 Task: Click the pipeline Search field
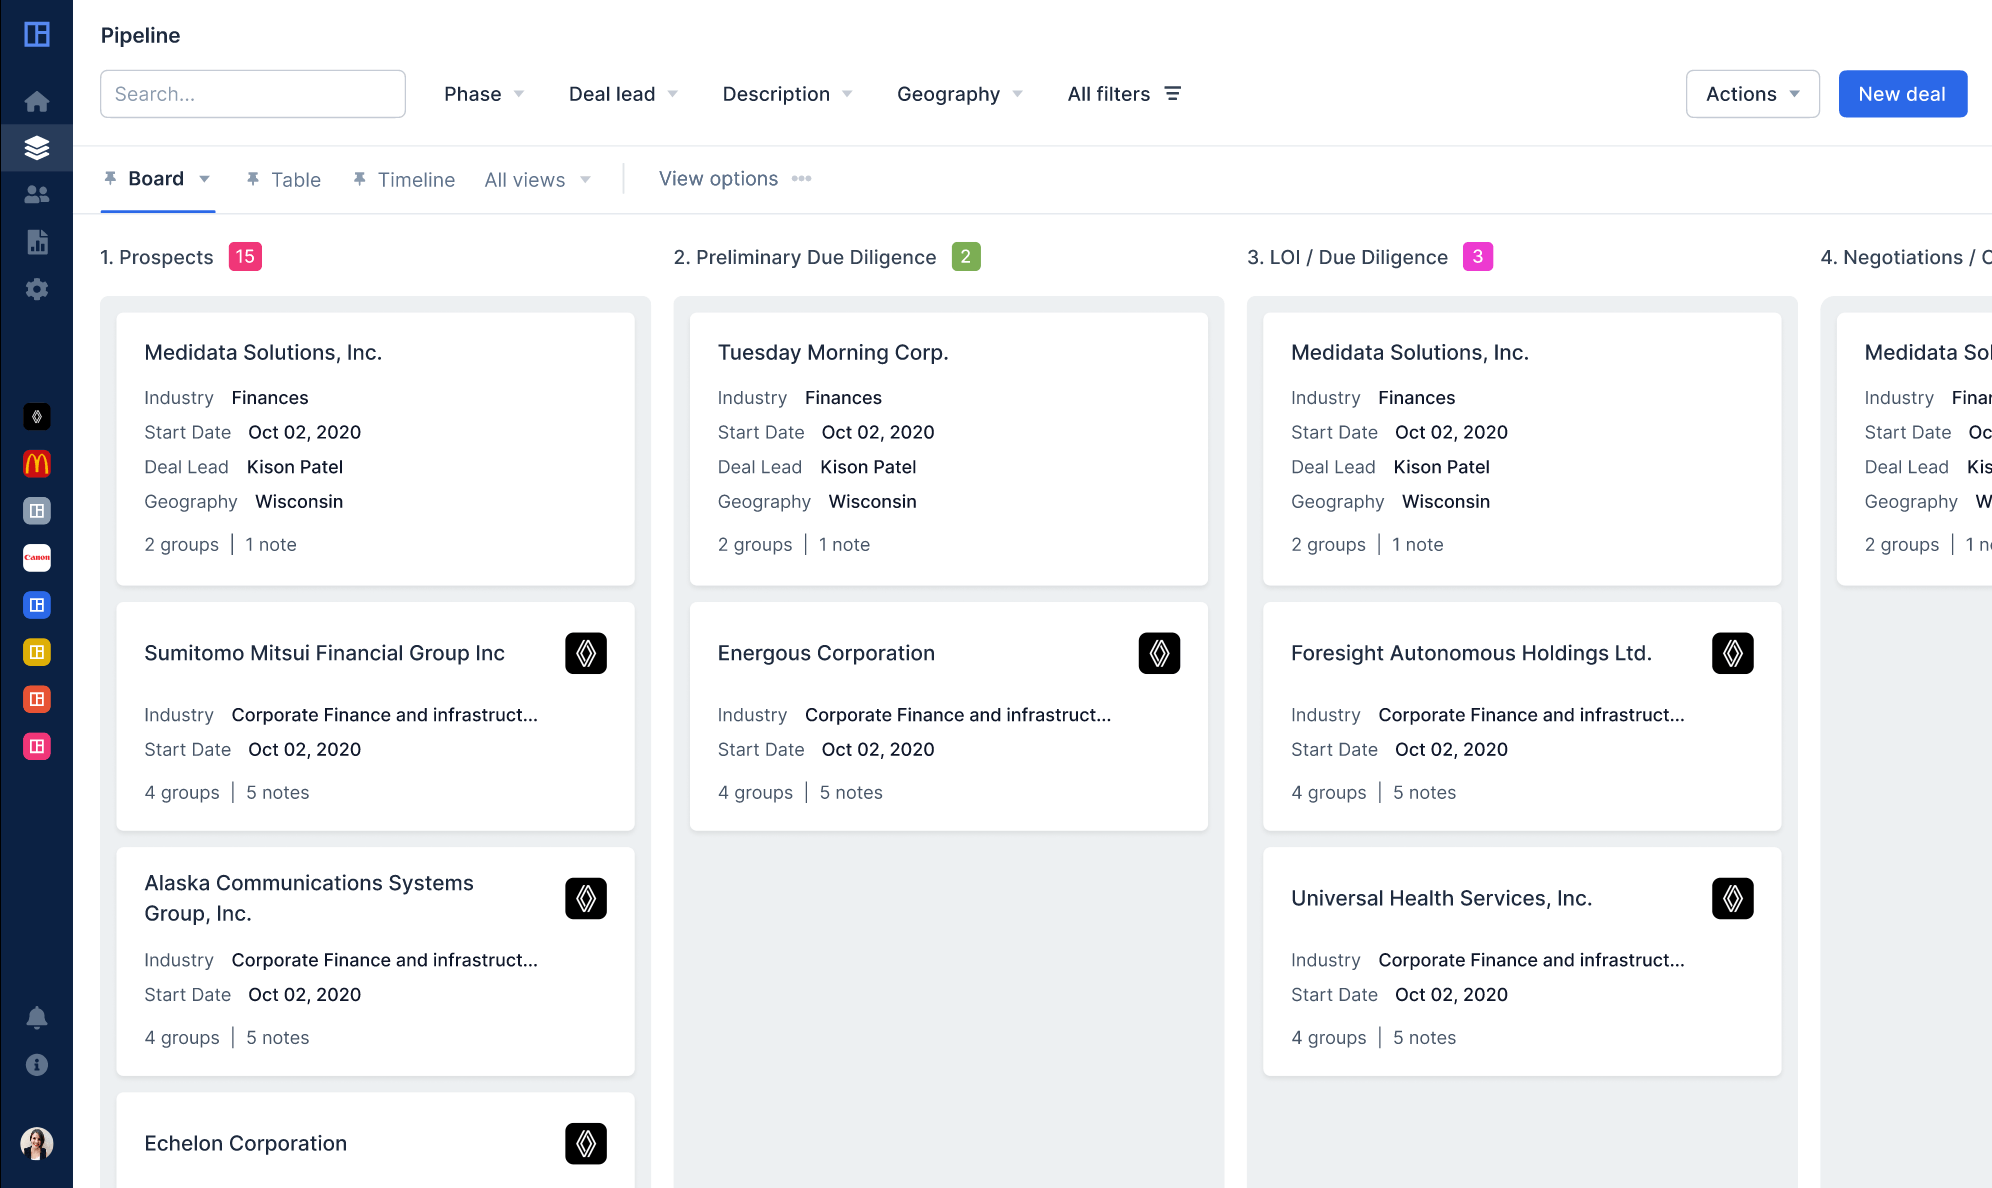[253, 94]
